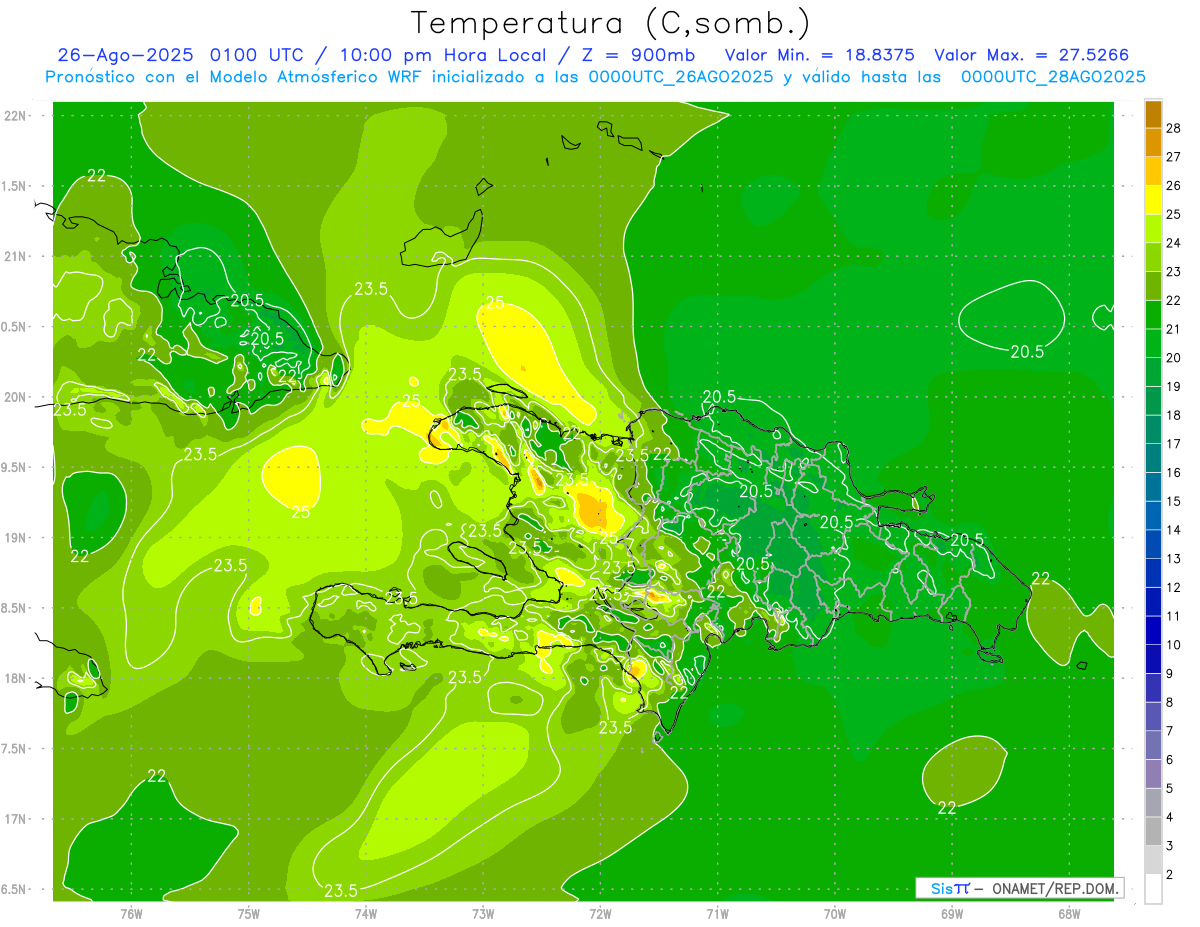Click the "SisTT – ONAMET/REP.DOM." credit box
Viewport: 1200px width, 927px height.
tap(1020, 888)
